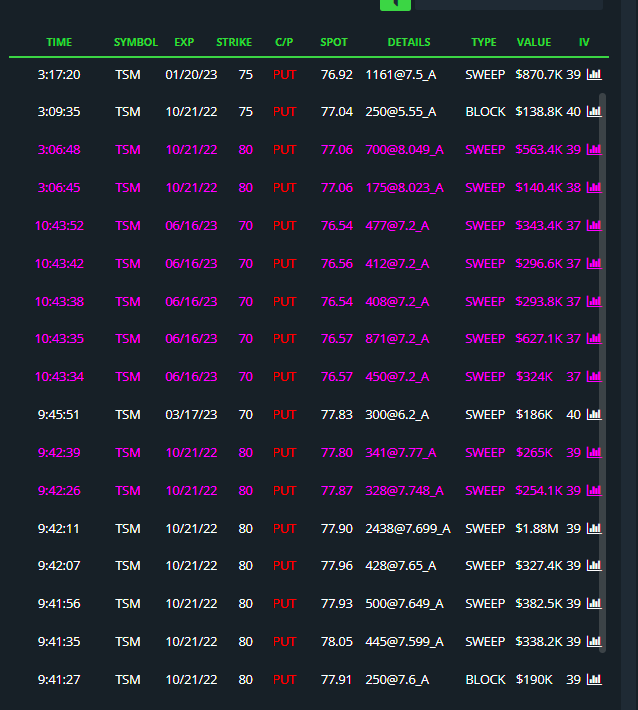Screen dimensions: 638x710
Task: Select details 2438@7.699_A
Action: point(408,529)
